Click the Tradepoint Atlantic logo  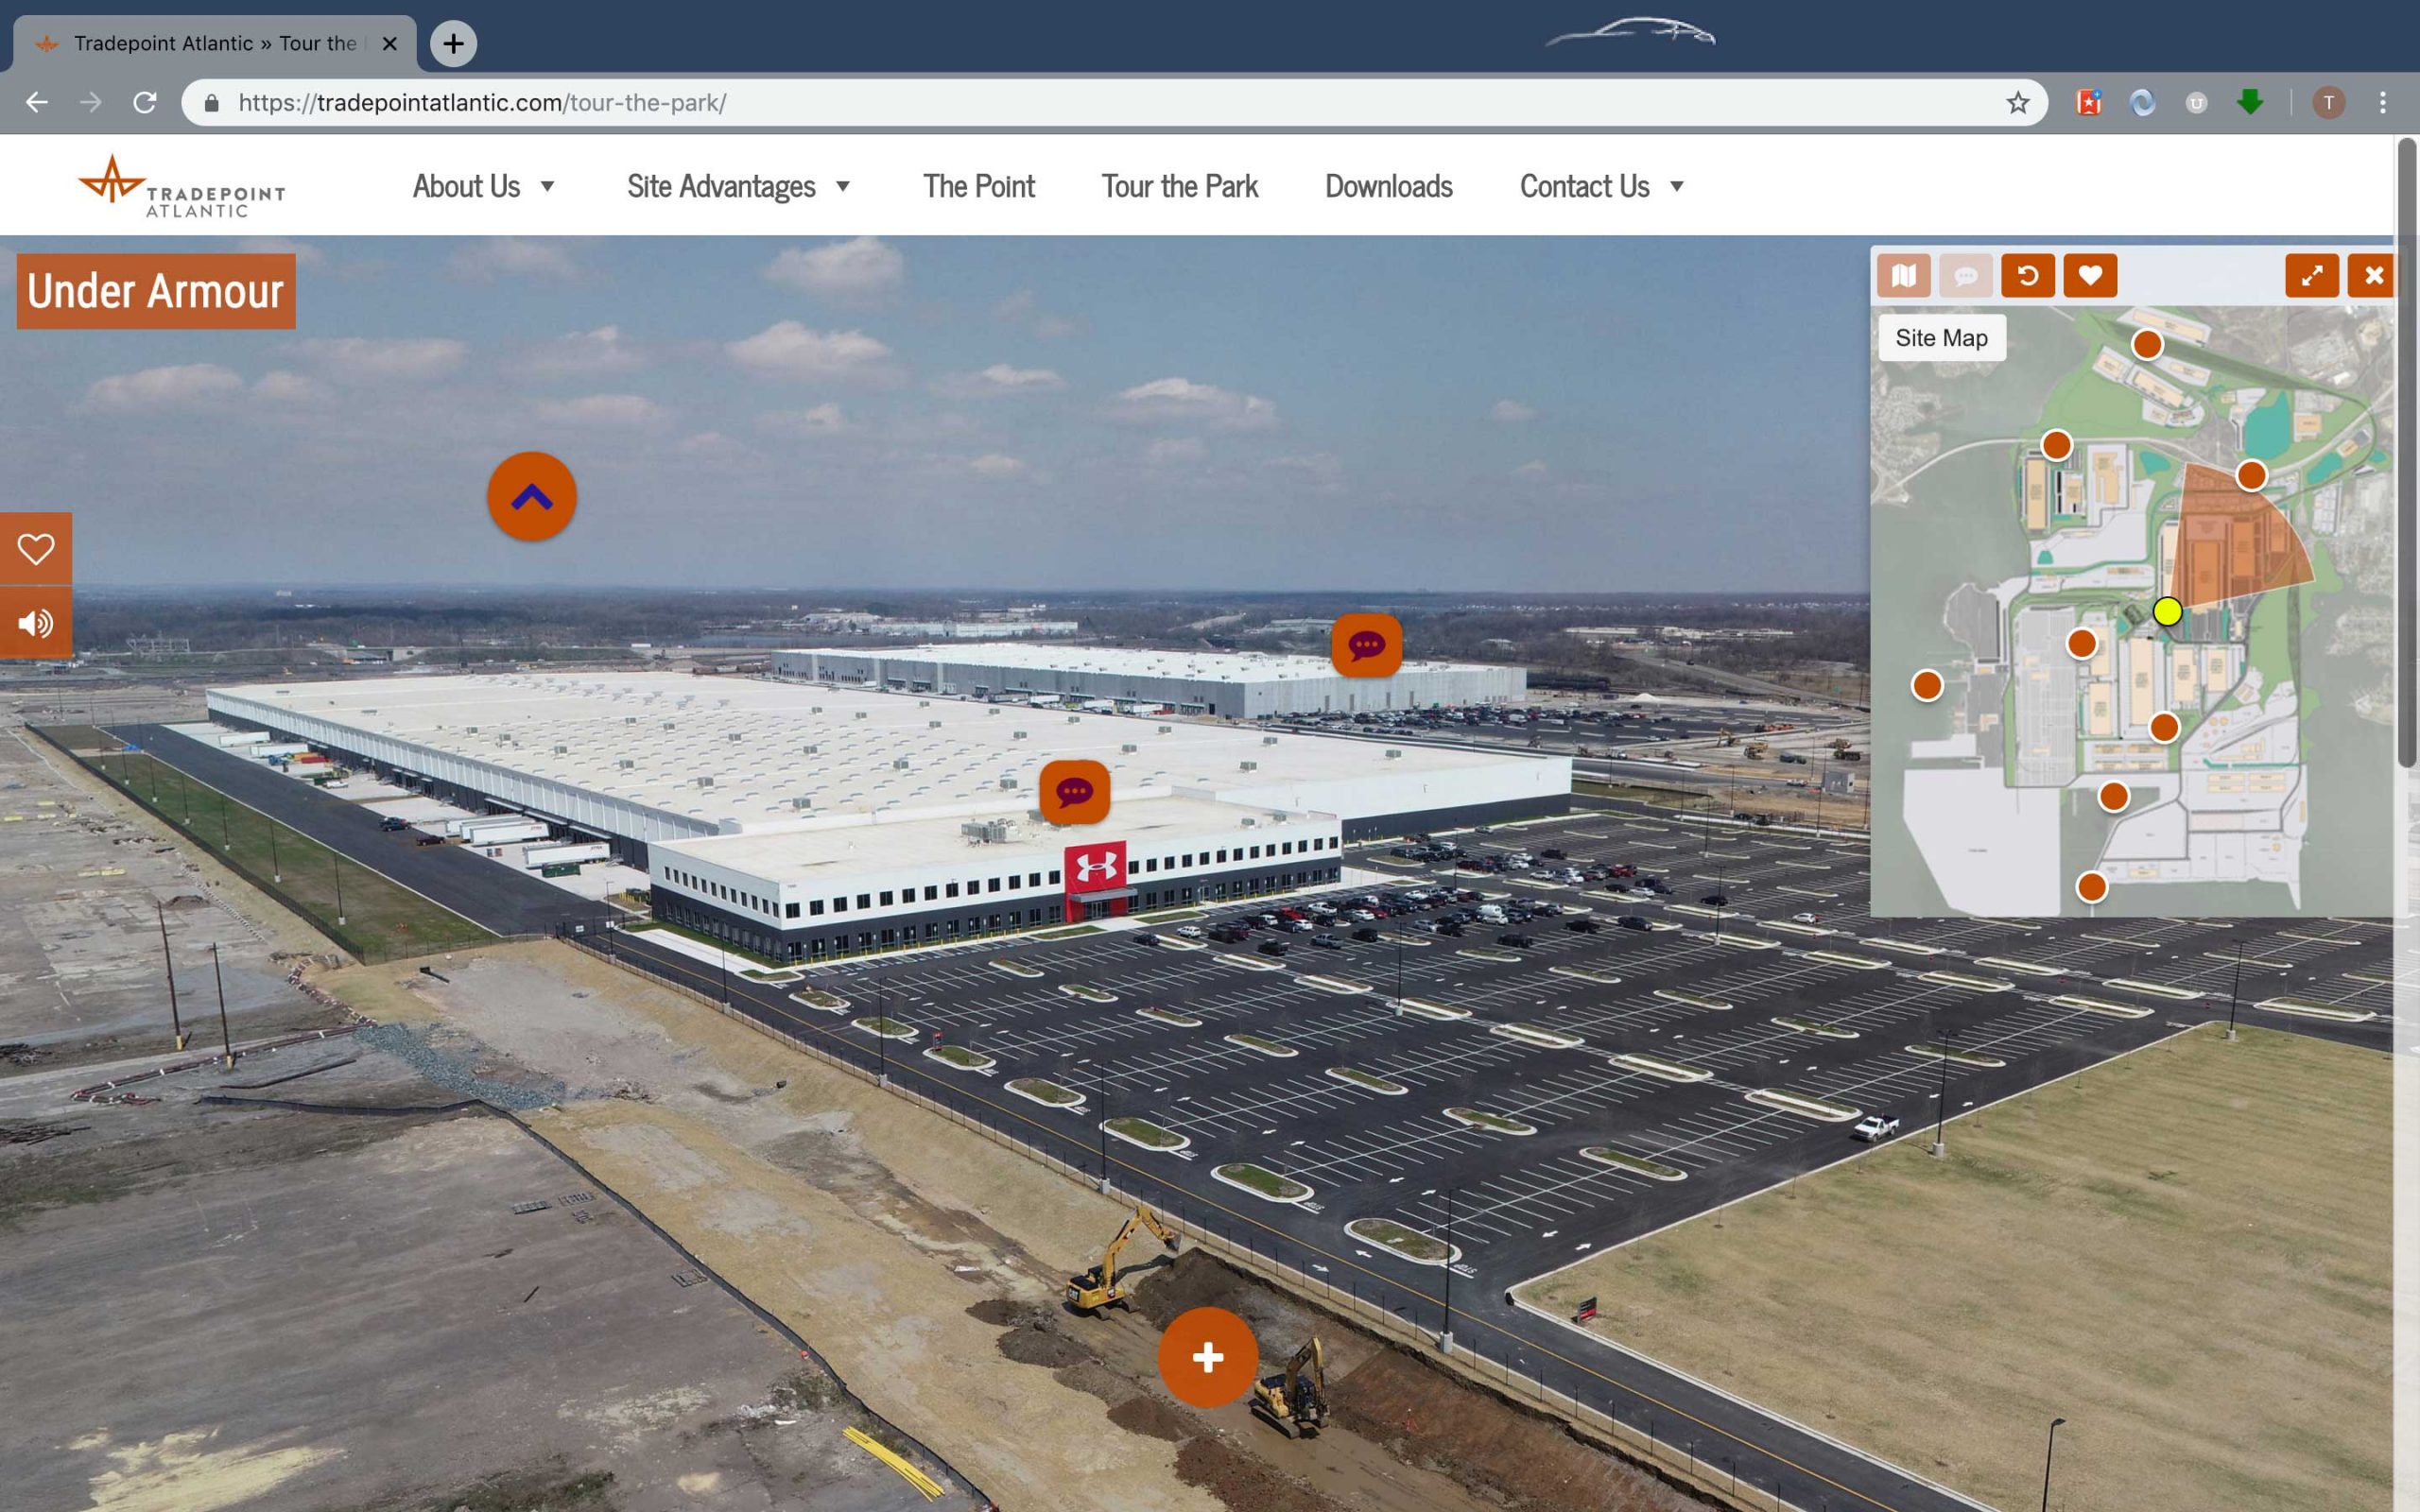[x=182, y=187]
